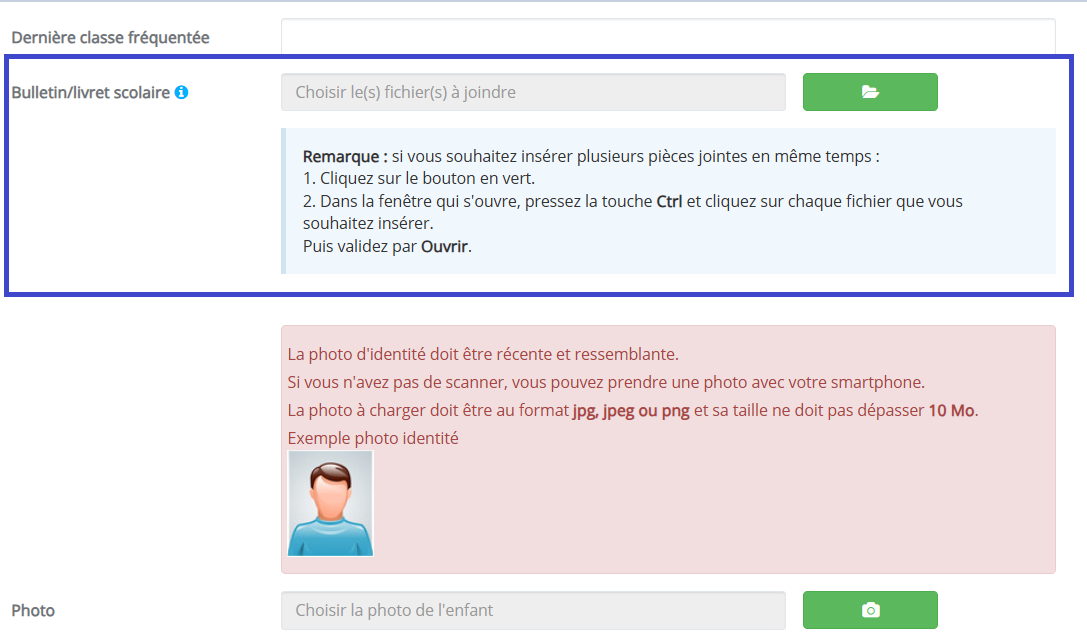Click the bold 'Remarque :' heading
1087x641 pixels.
(345, 157)
